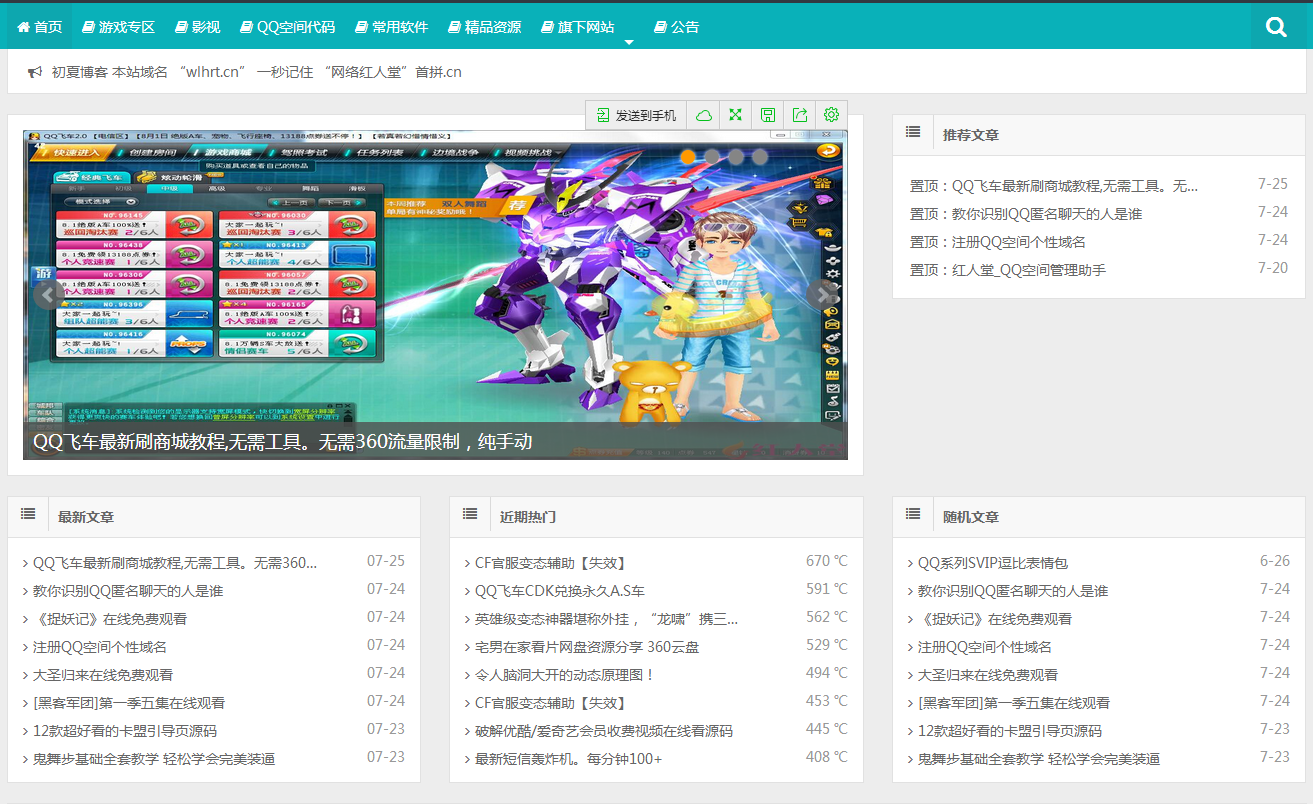
Task: Open the 常用软件 nav item
Action: coord(392,27)
